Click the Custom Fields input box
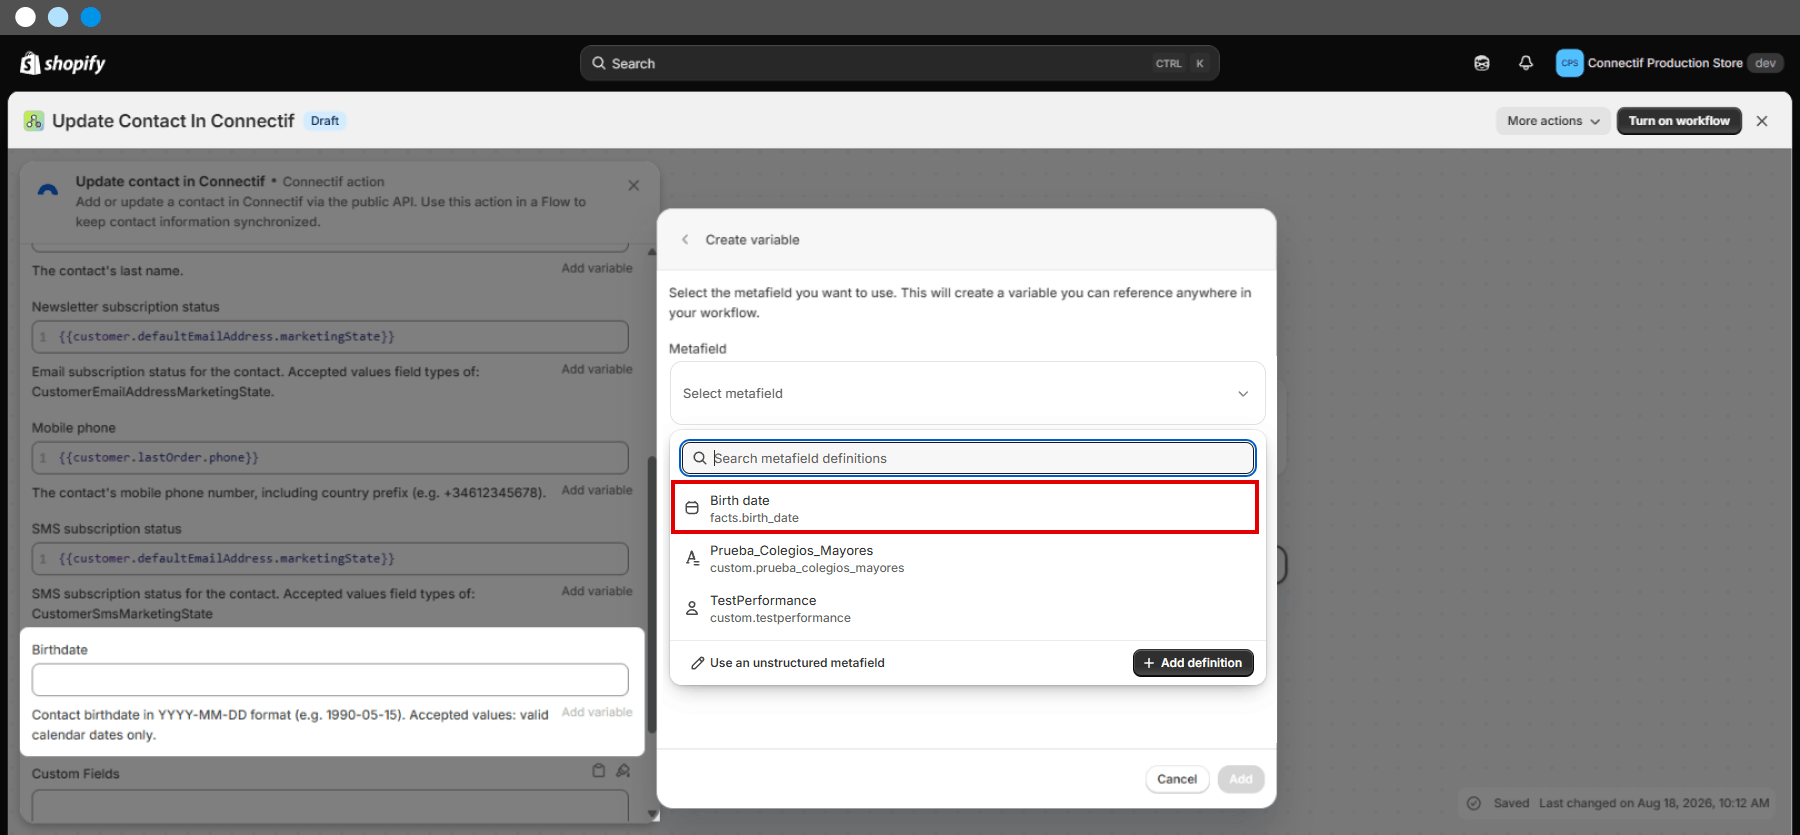 click(330, 805)
